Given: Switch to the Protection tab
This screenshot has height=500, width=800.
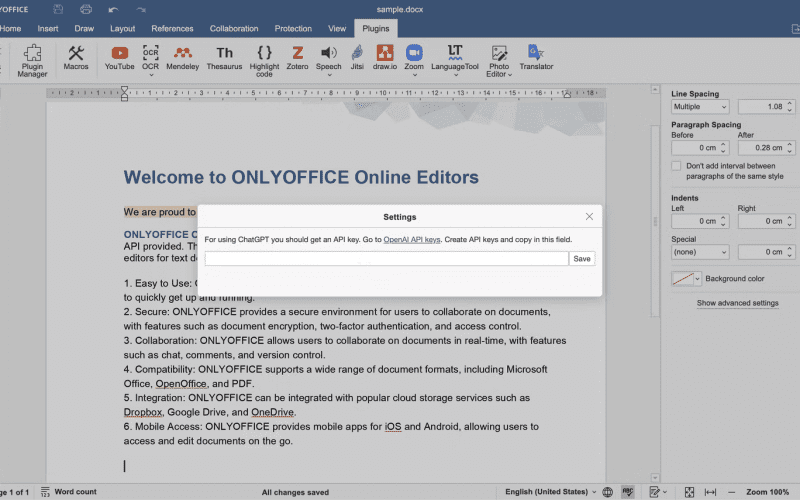Looking at the screenshot, I should [x=293, y=29].
